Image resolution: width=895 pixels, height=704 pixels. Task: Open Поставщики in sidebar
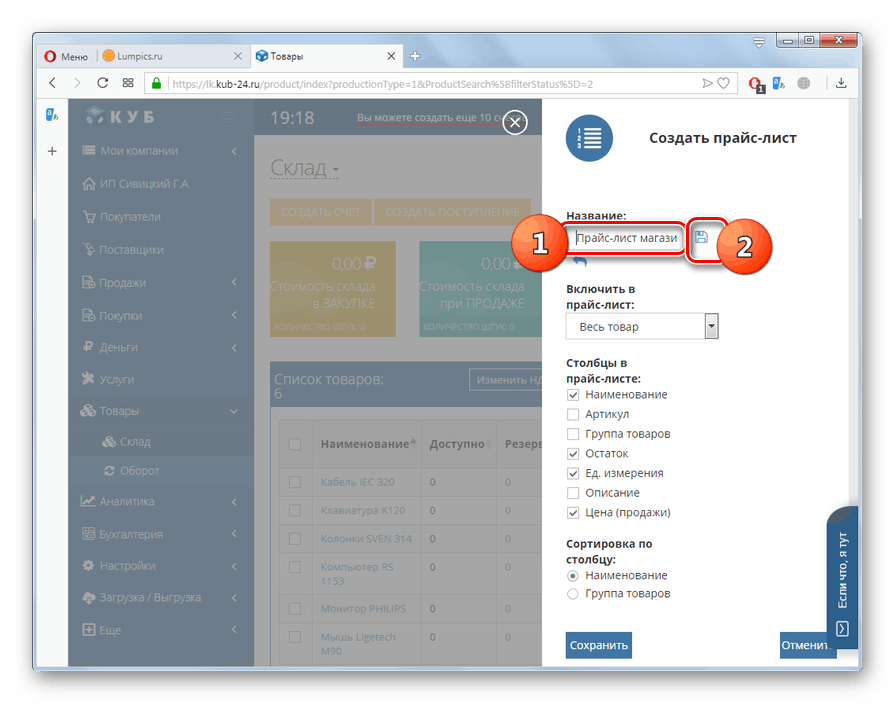pos(161,250)
